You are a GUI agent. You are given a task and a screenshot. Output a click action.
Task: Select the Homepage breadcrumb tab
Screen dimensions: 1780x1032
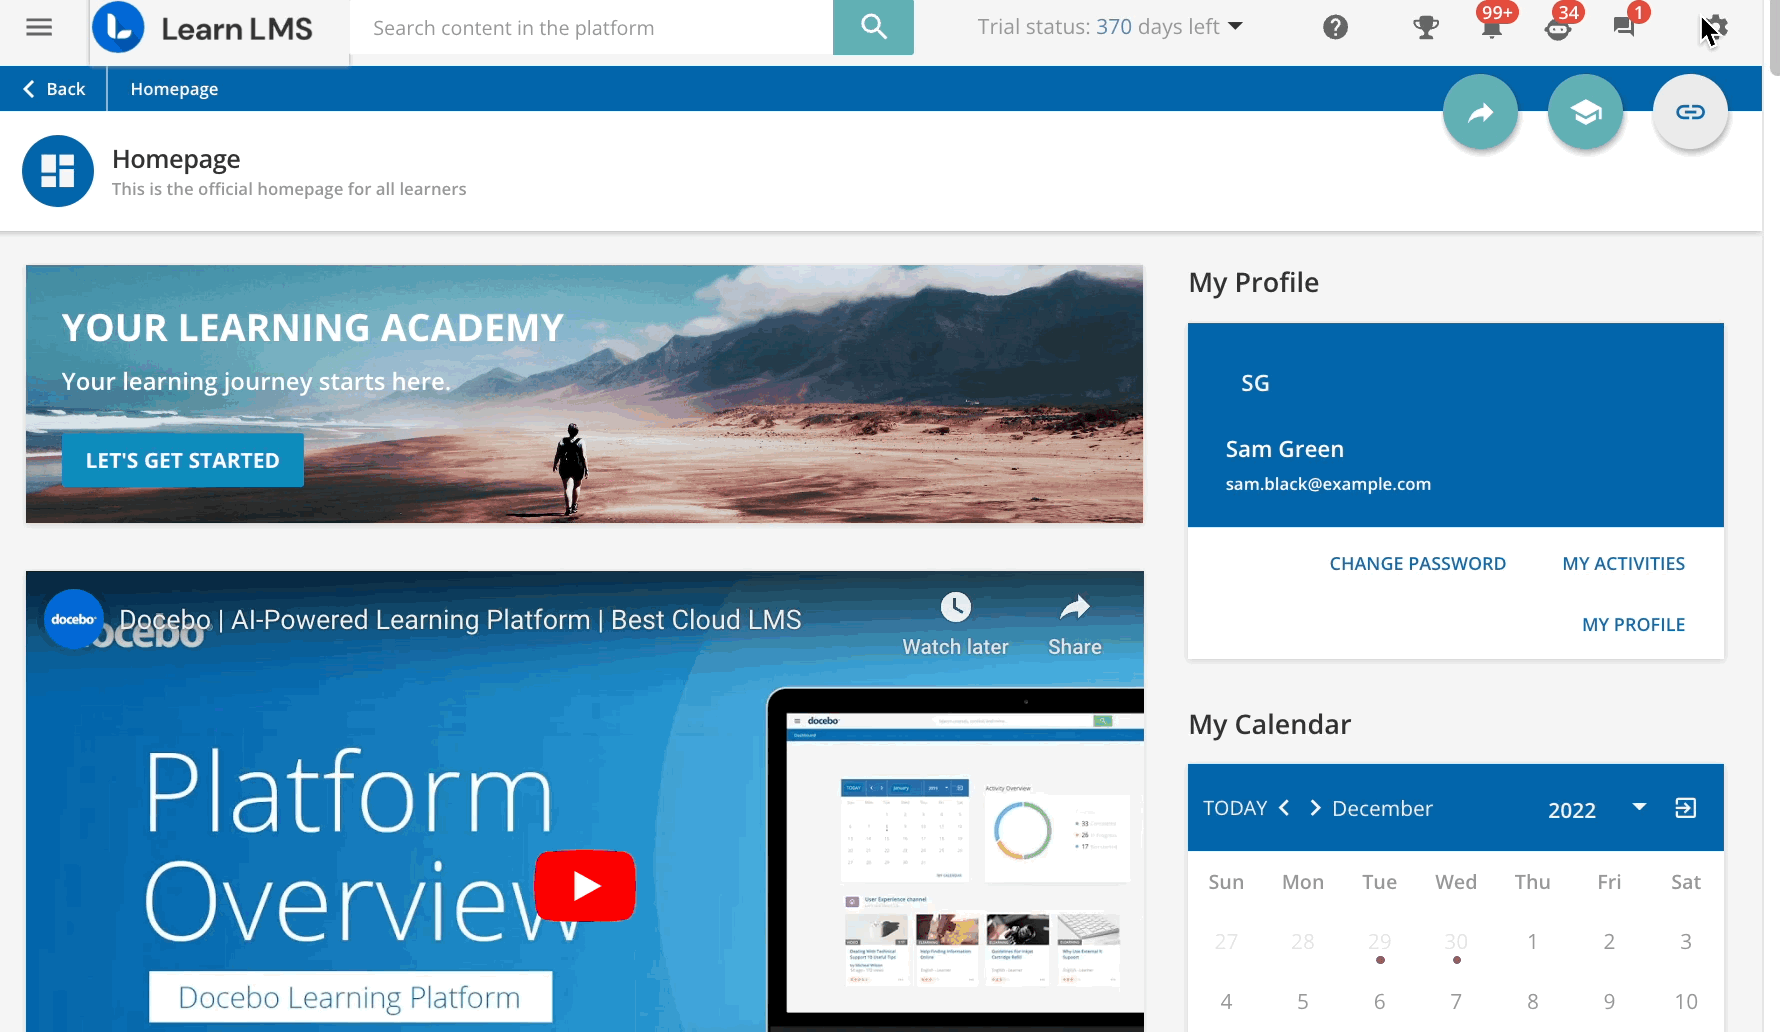pos(174,89)
